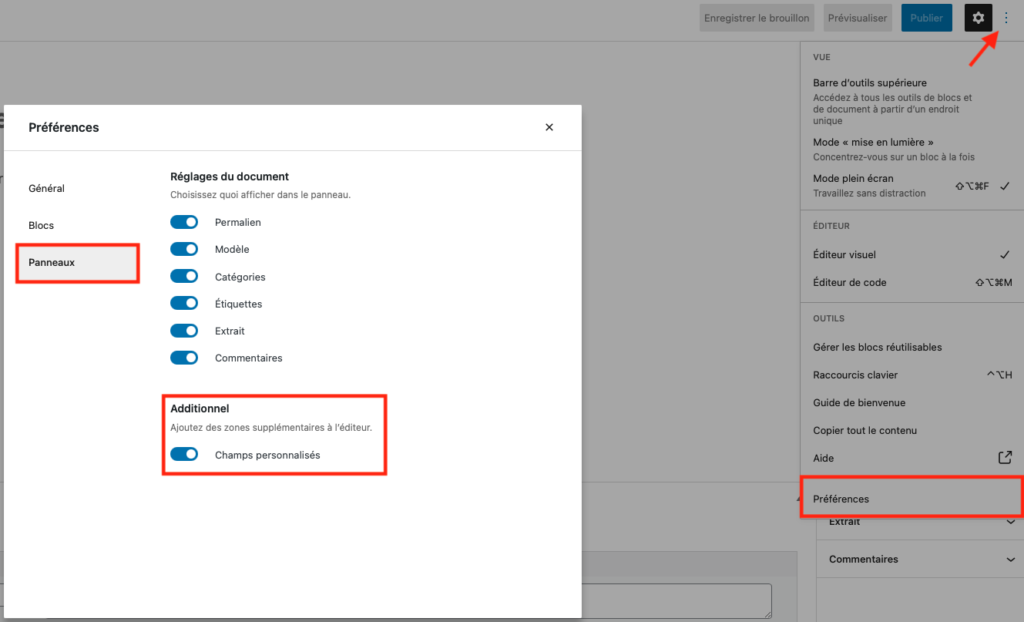The height and width of the screenshot is (622, 1024).
Task: Select the Général preferences tab
Action: pyautogui.click(x=47, y=188)
